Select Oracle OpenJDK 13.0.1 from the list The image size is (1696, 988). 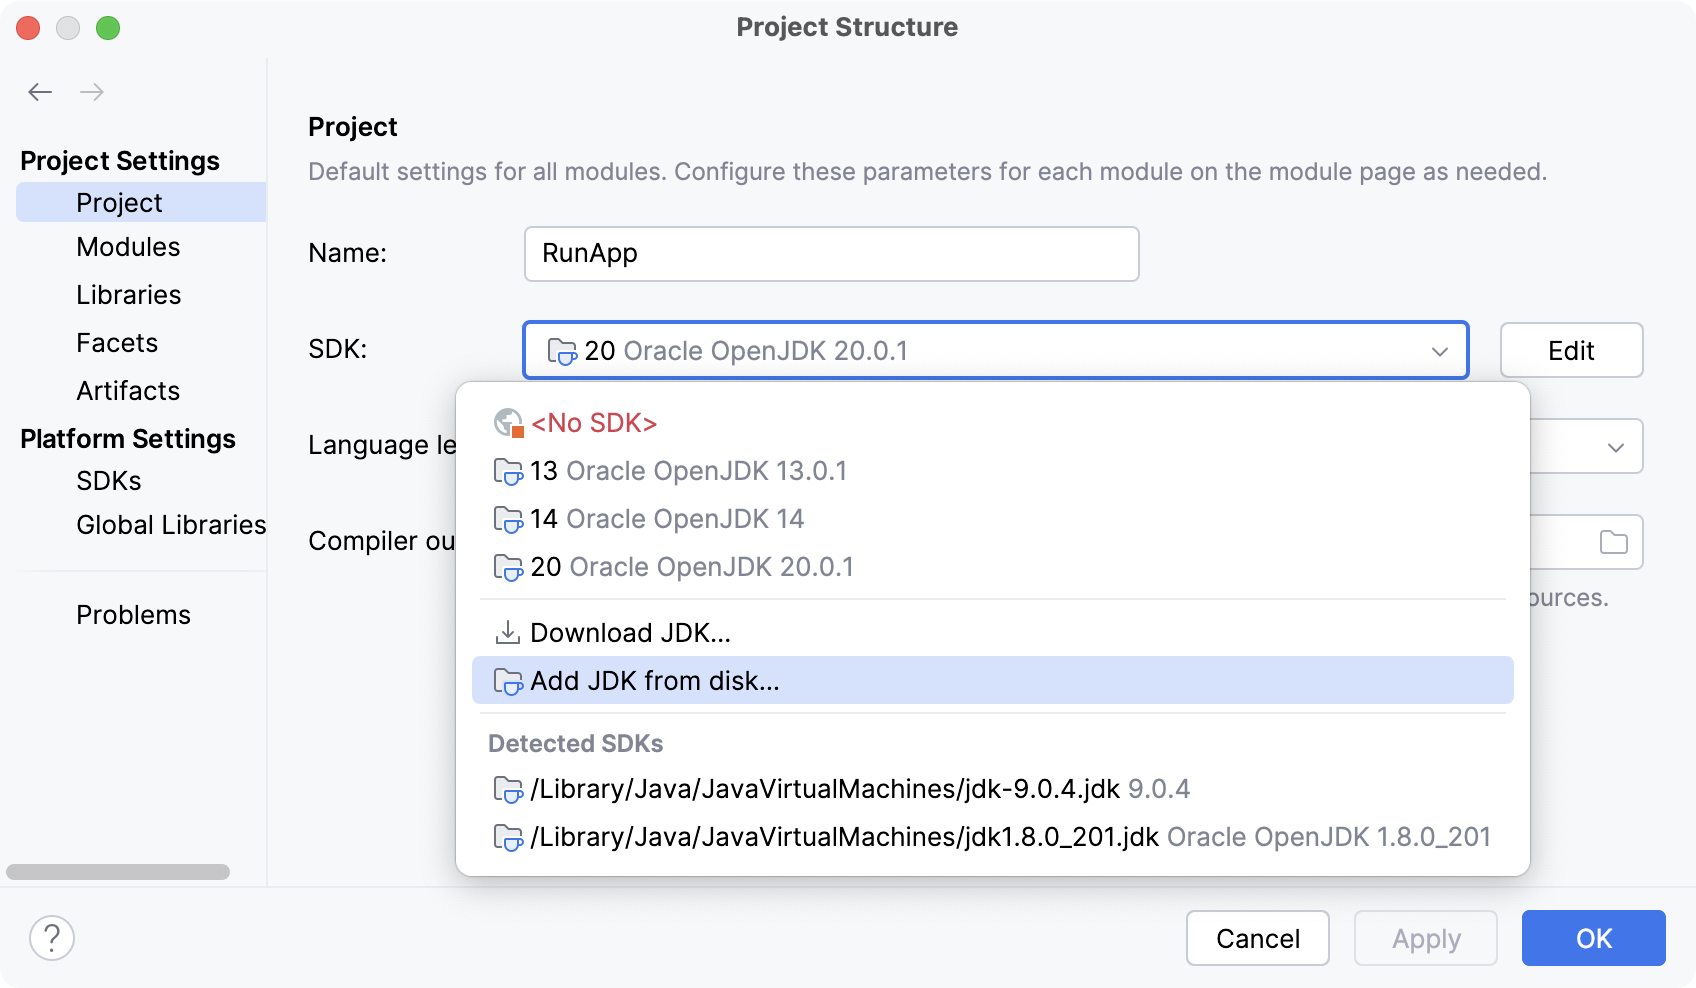click(x=688, y=470)
